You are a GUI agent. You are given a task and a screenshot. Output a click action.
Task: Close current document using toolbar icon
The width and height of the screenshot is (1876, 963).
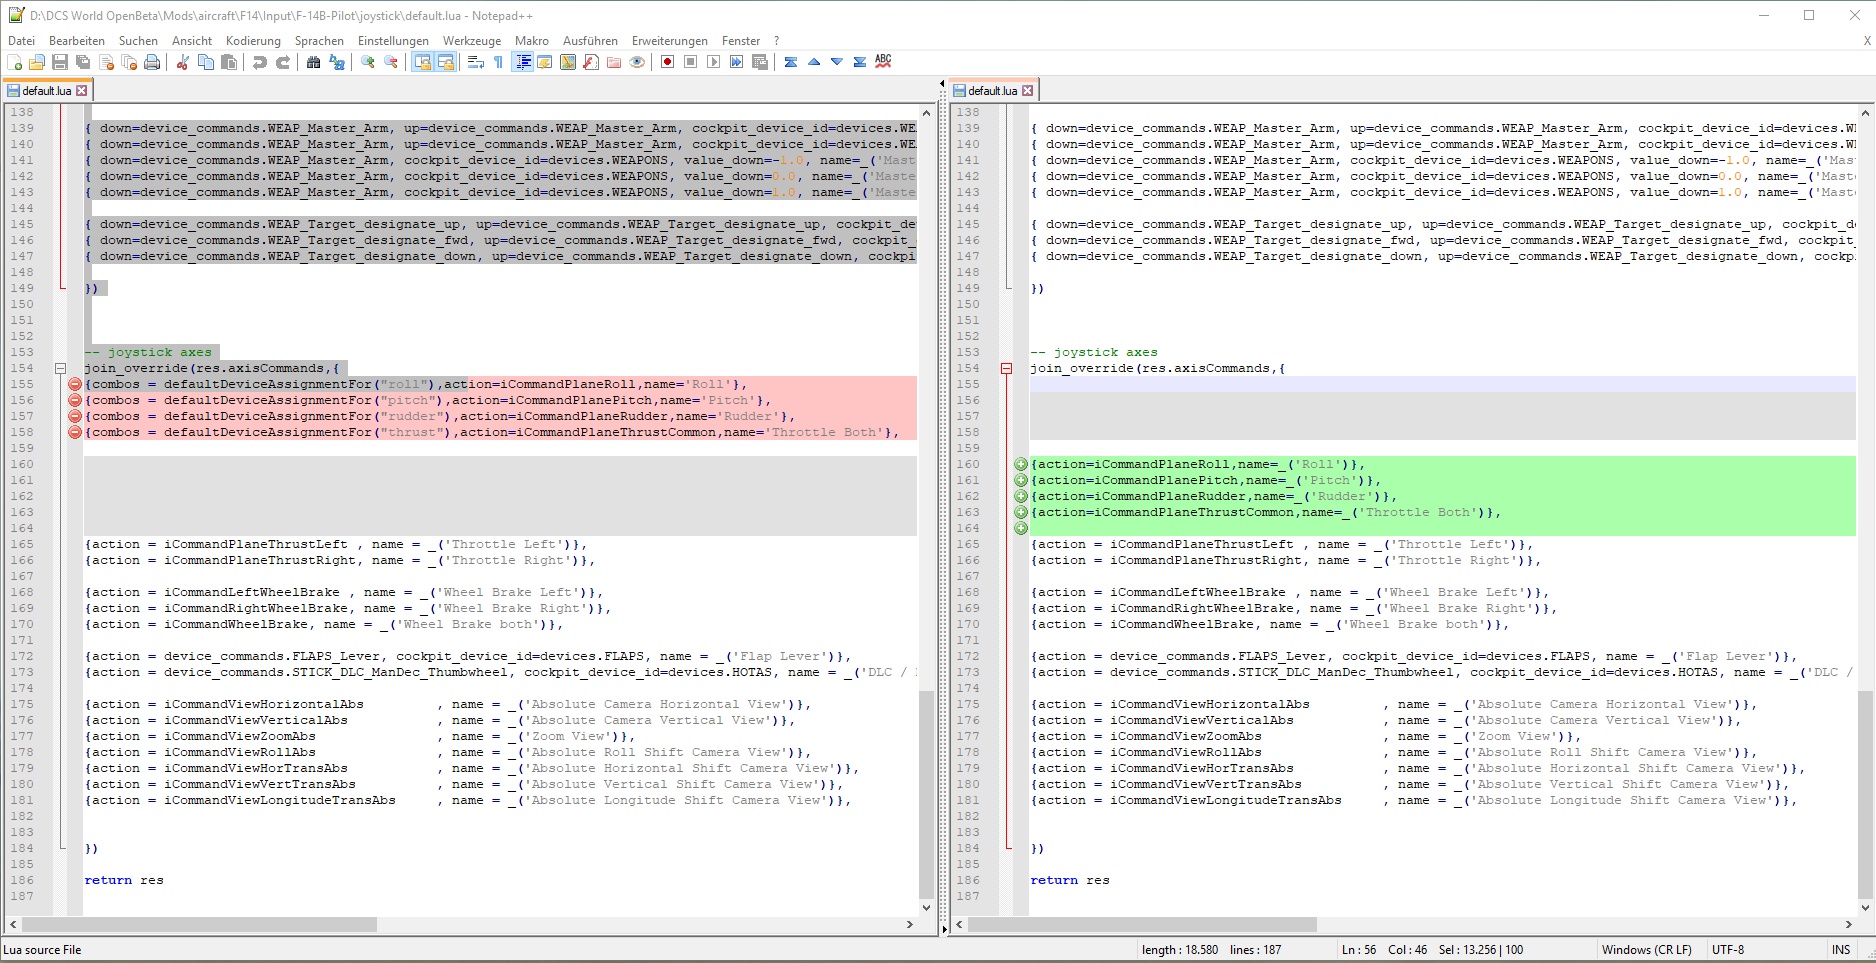(x=106, y=62)
